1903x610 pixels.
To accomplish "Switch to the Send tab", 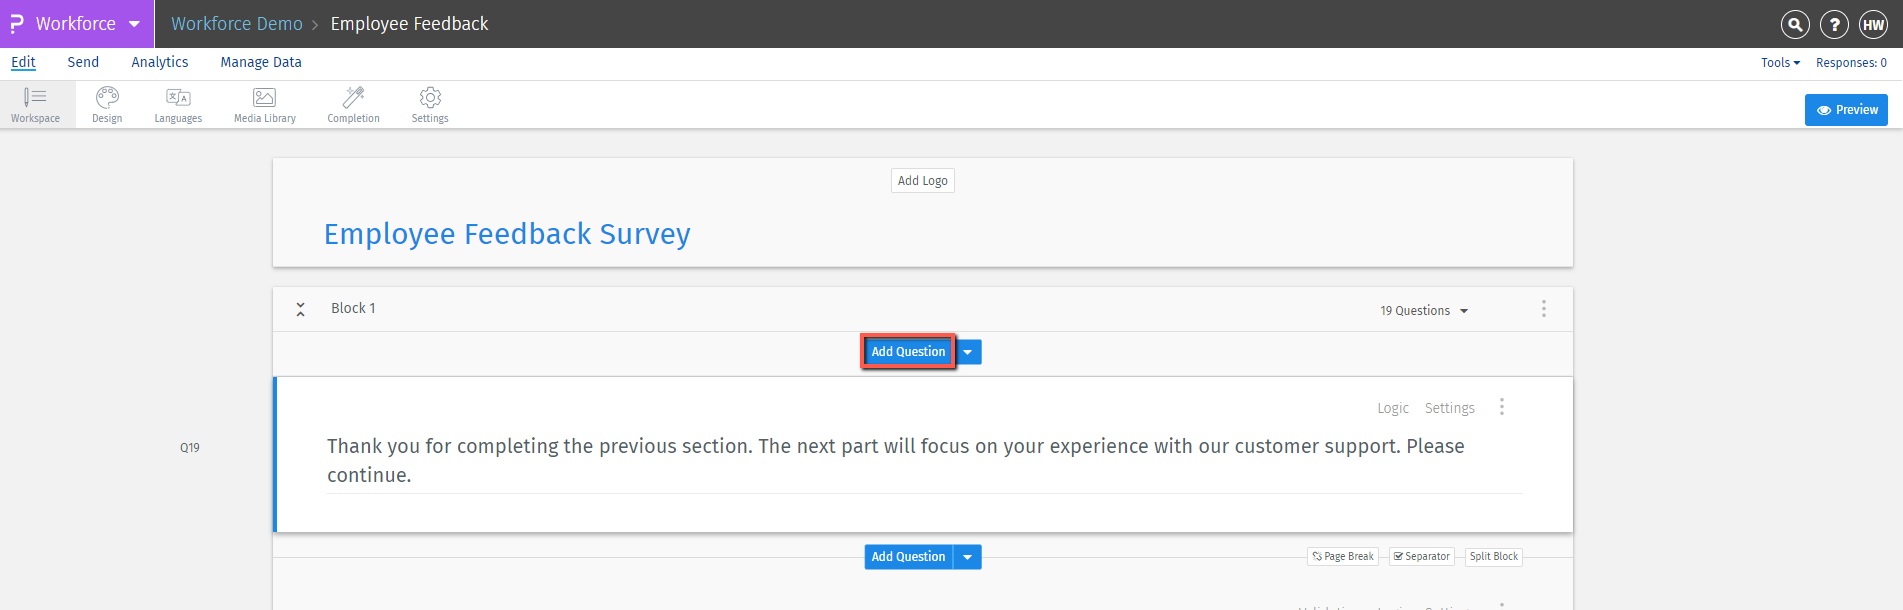I will [x=83, y=62].
